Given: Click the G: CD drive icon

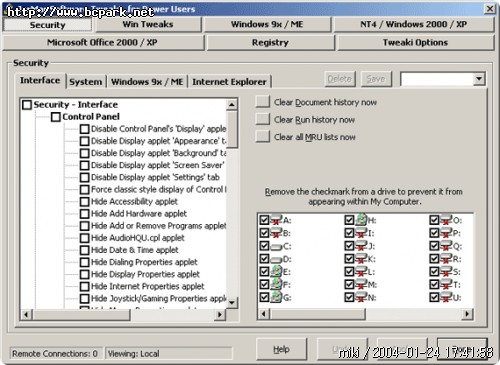Looking at the screenshot, I should (276, 297).
